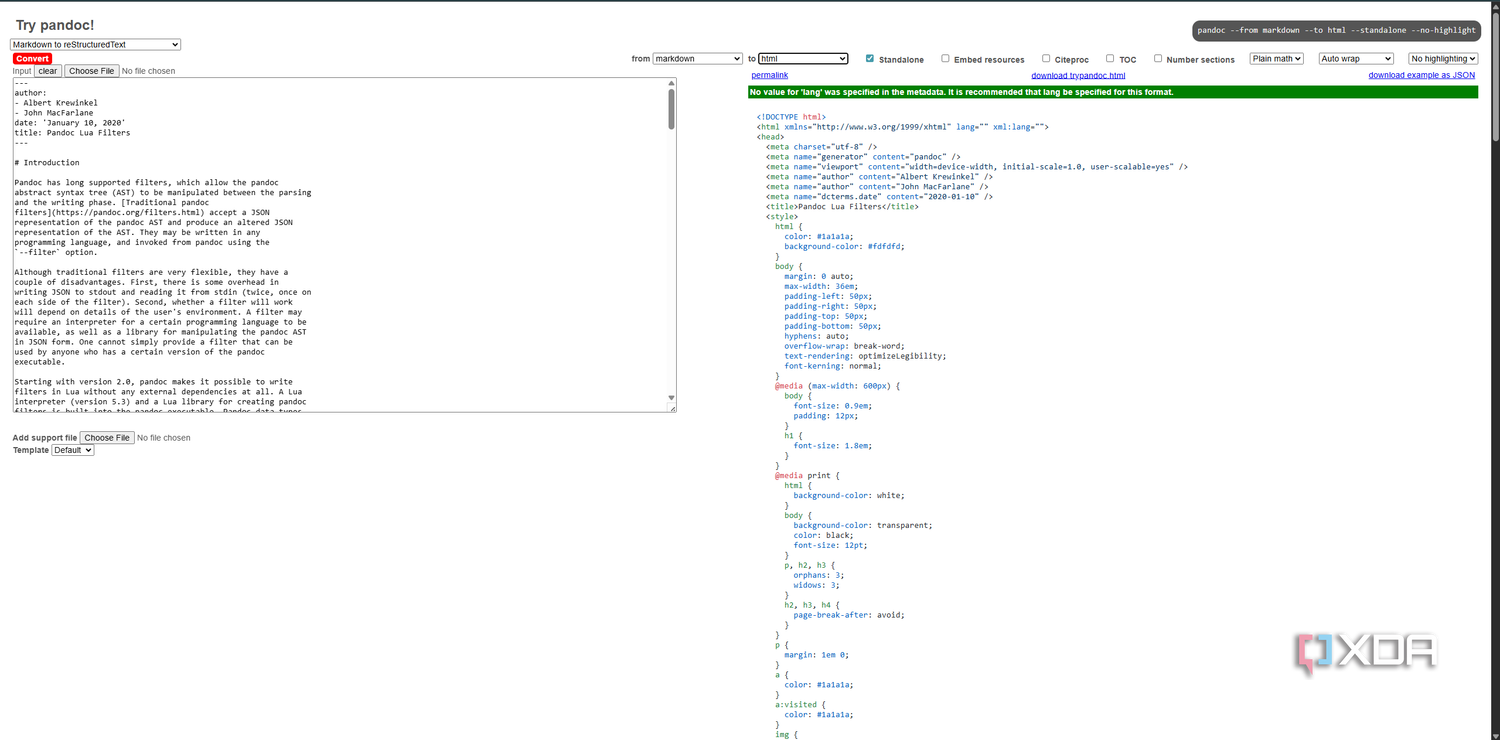The image size is (1500, 740).
Task: Expand the Auto wrap dropdown
Action: [1356, 59]
